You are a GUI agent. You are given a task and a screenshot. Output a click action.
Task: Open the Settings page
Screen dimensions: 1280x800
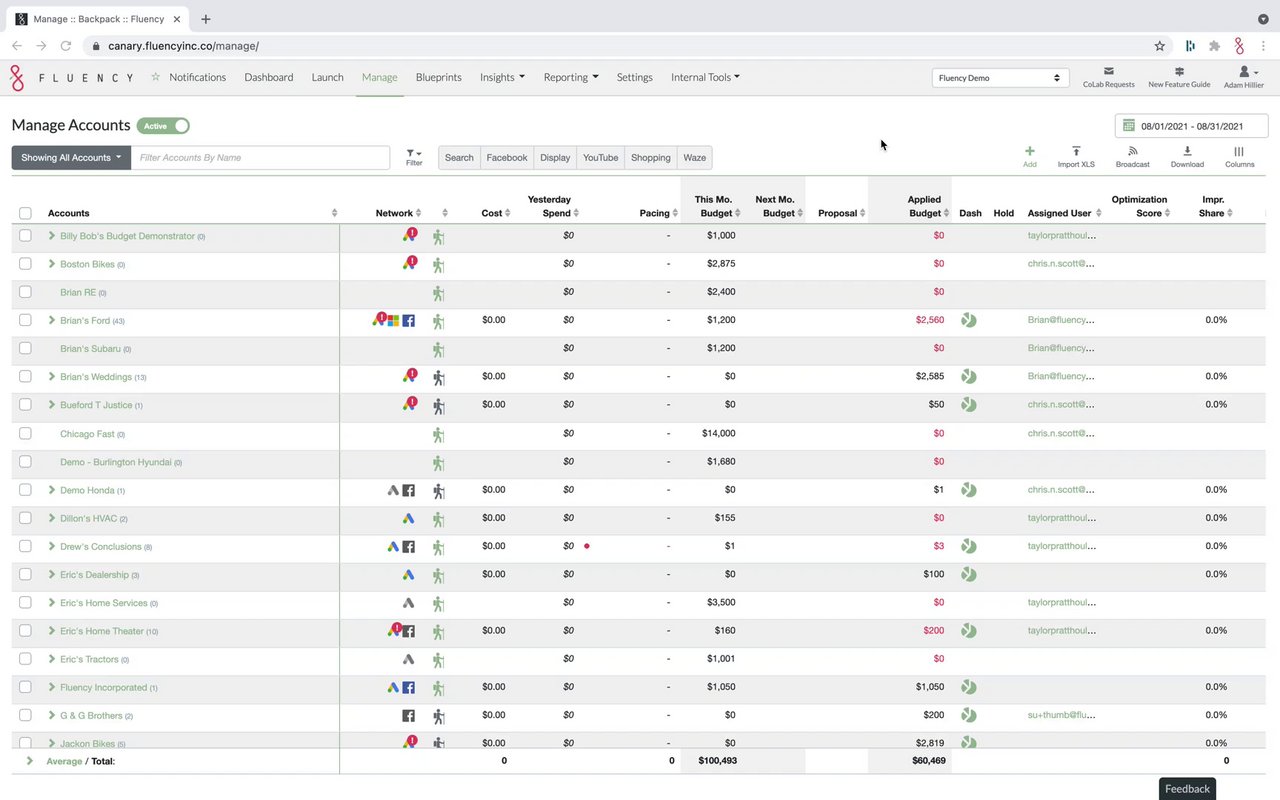coord(635,77)
